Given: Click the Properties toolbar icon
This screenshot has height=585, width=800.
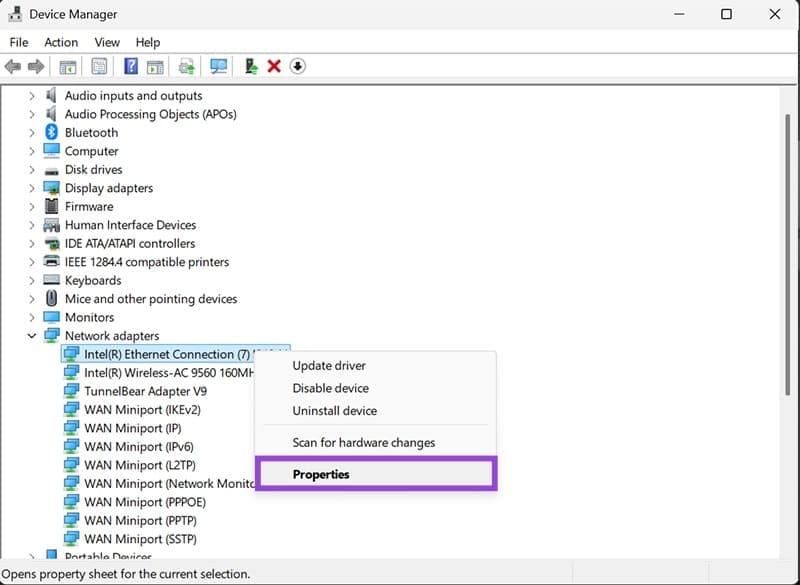Looking at the screenshot, I should 99,66.
